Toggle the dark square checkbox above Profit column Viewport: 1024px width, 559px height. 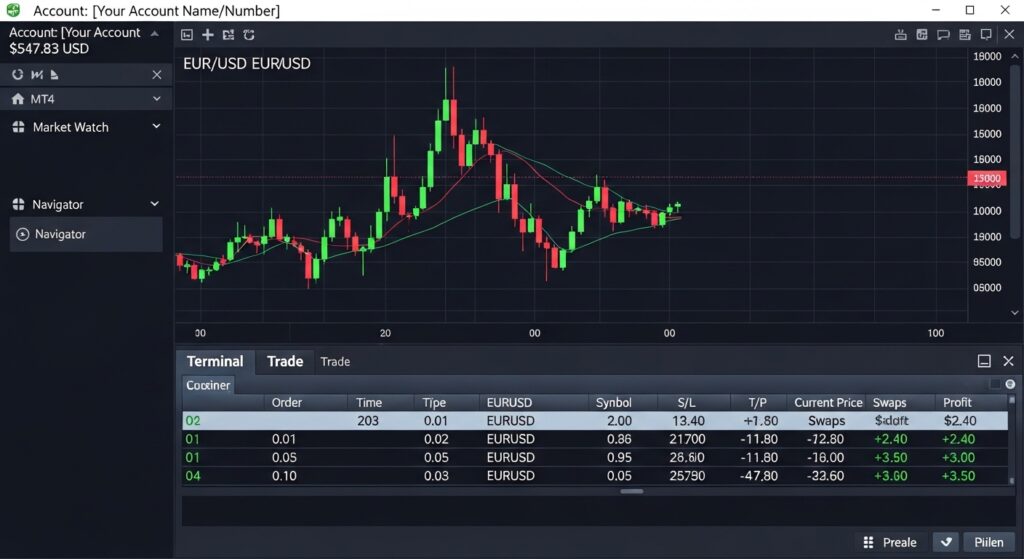[995, 384]
